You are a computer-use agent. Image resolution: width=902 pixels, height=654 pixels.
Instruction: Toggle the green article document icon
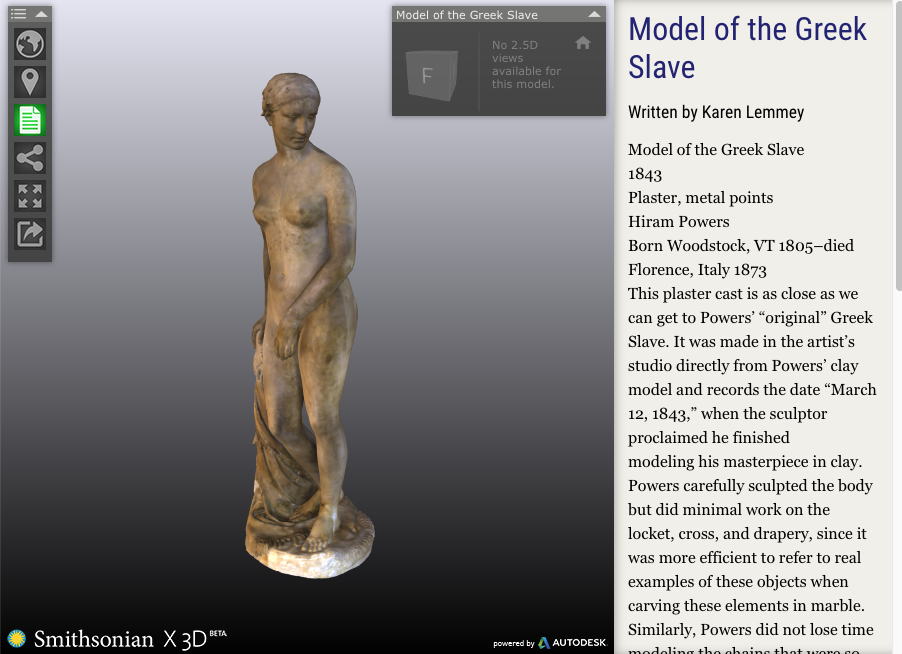30,120
